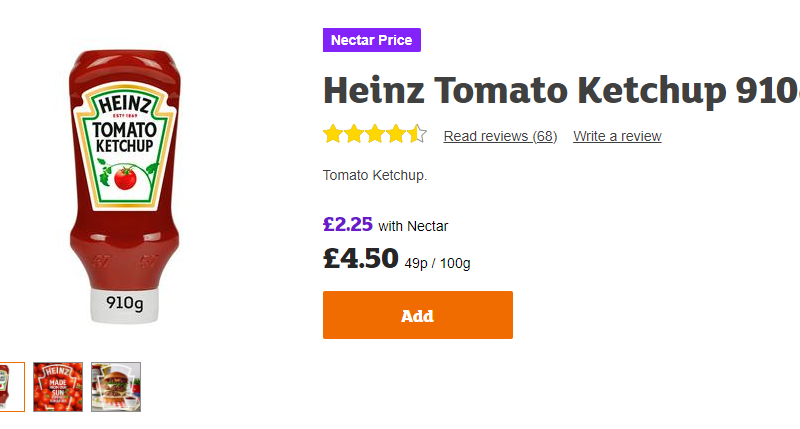Screen dimensions: 800x429
Task: Click the third star in rating
Action: coord(375,134)
